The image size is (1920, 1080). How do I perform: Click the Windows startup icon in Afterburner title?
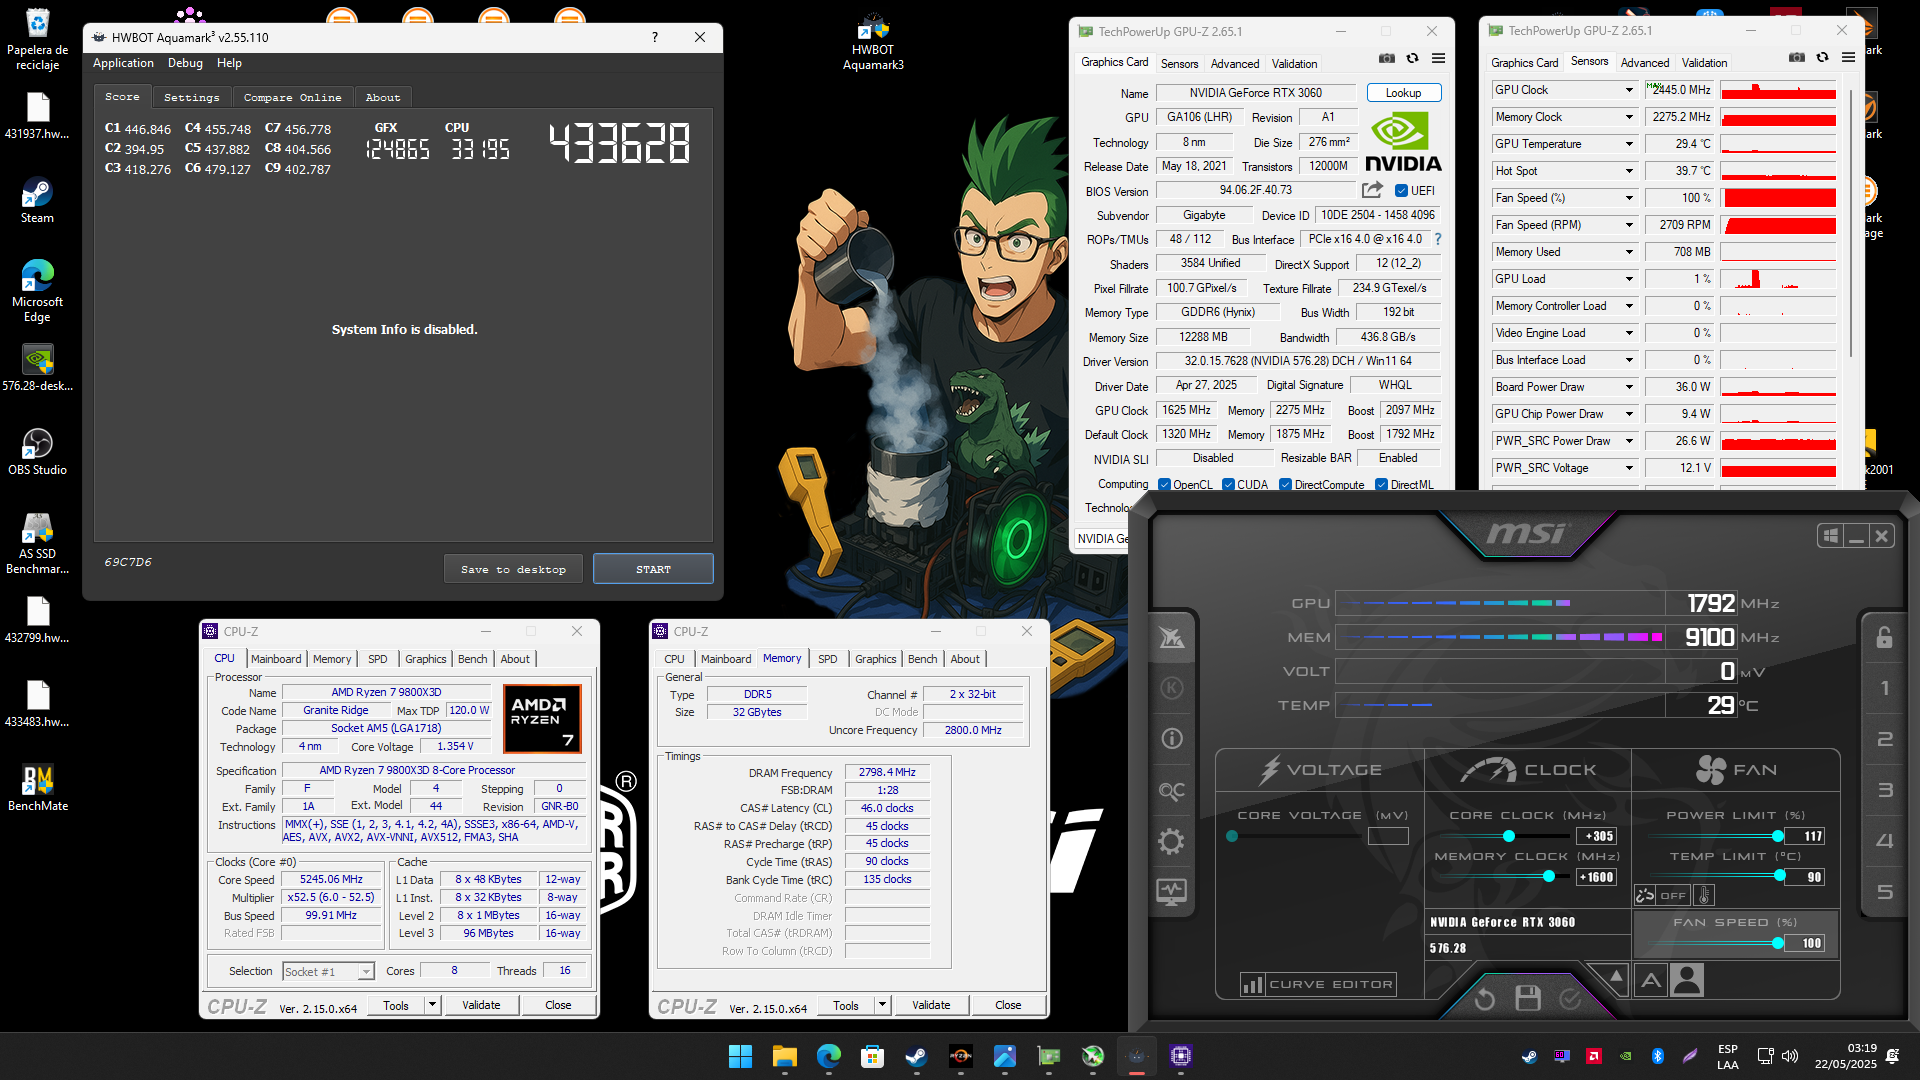click(x=1831, y=536)
